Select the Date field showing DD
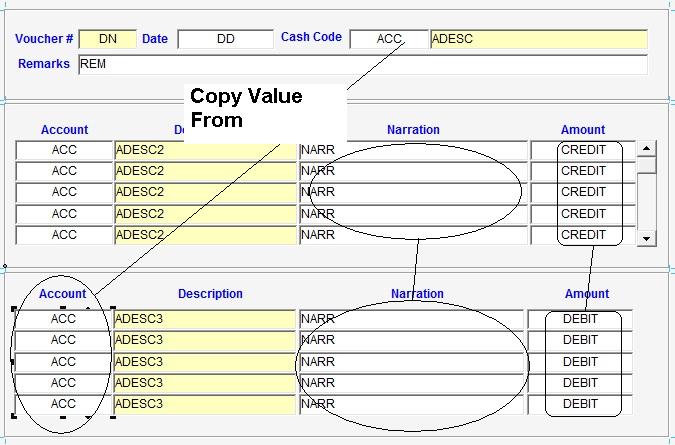Viewport: 675px width, 445px height. click(225, 39)
